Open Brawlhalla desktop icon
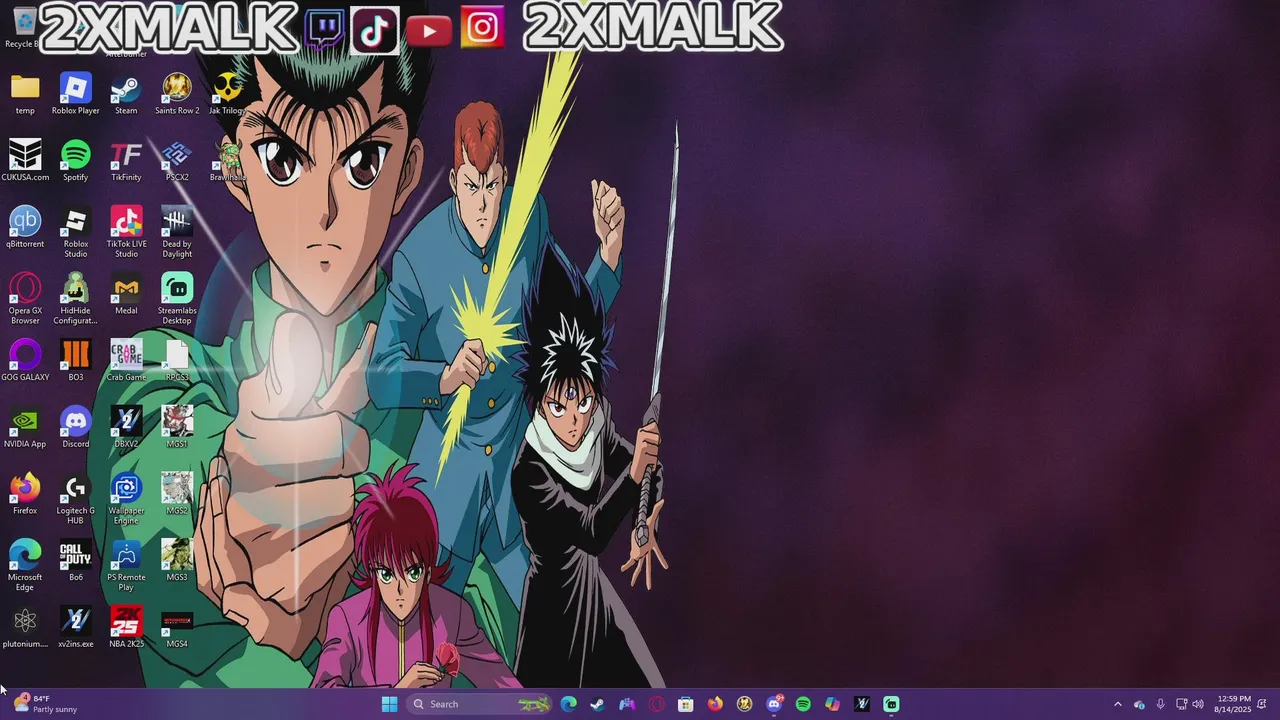 tap(227, 161)
